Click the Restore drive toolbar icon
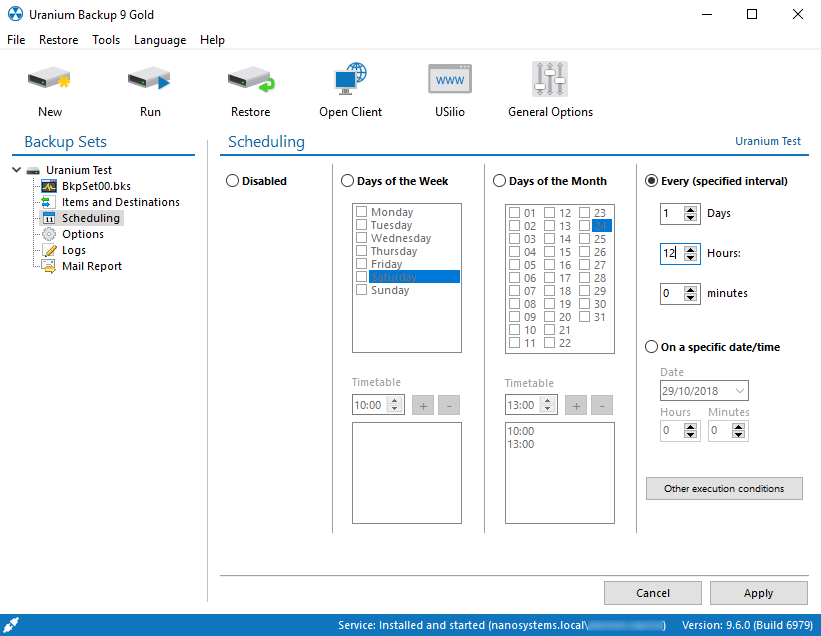The image size is (821, 636). tap(250, 80)
